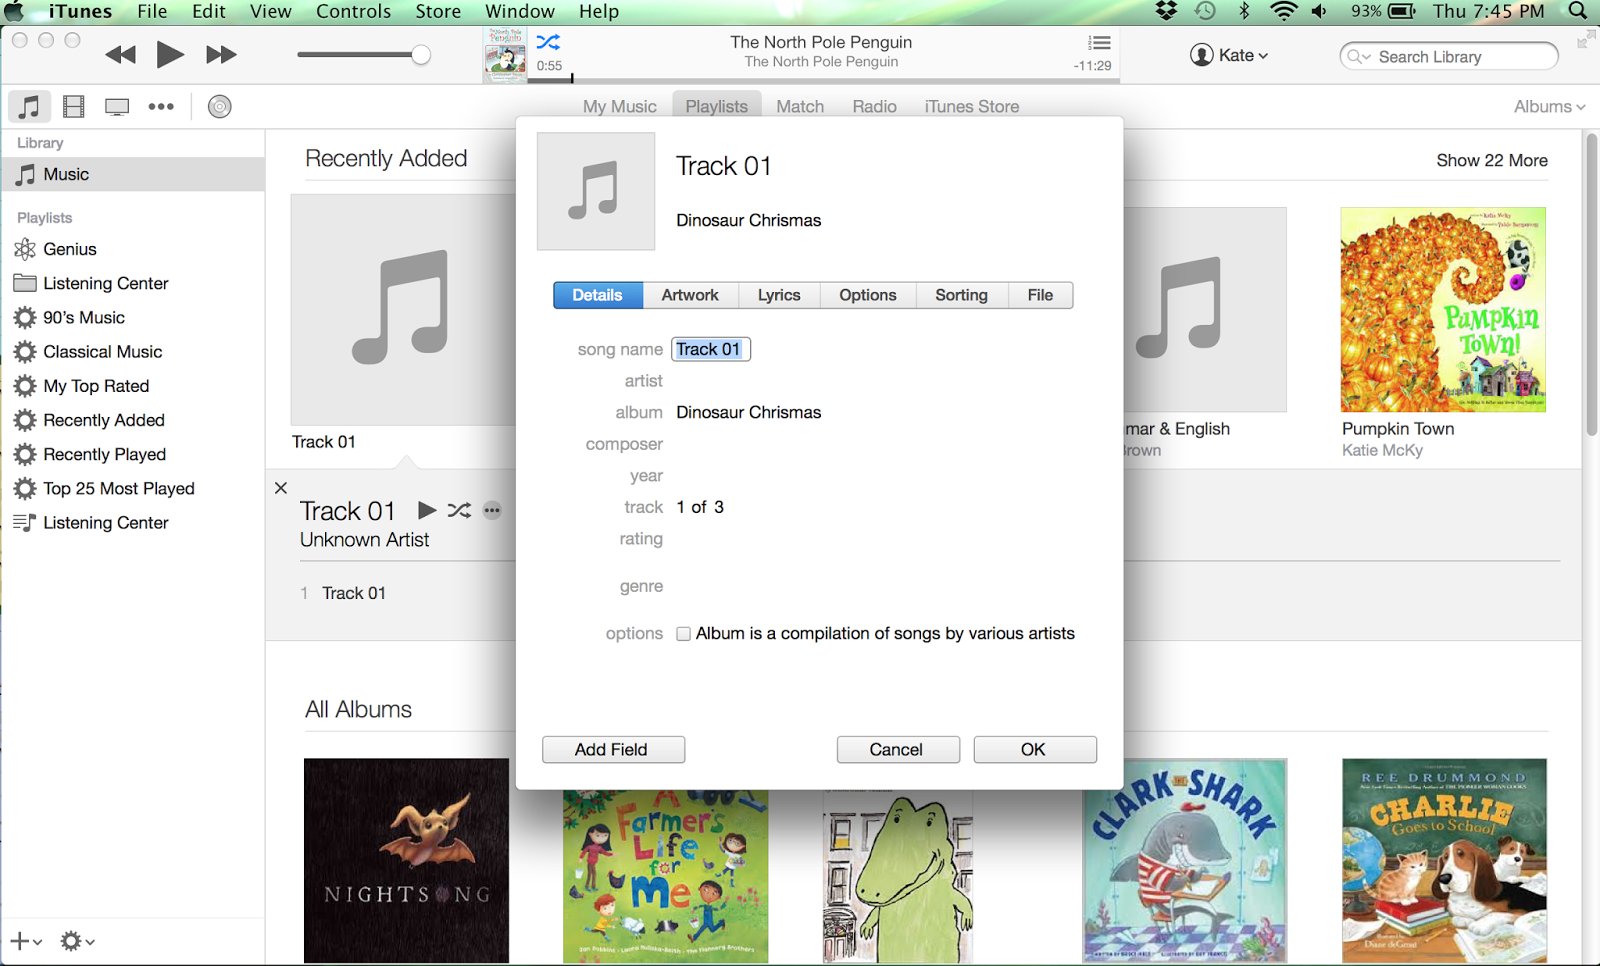Click the Wi-Fi status icon
The height and width of the screenshot is (966, 1600).
click(x=1283, y=11)
